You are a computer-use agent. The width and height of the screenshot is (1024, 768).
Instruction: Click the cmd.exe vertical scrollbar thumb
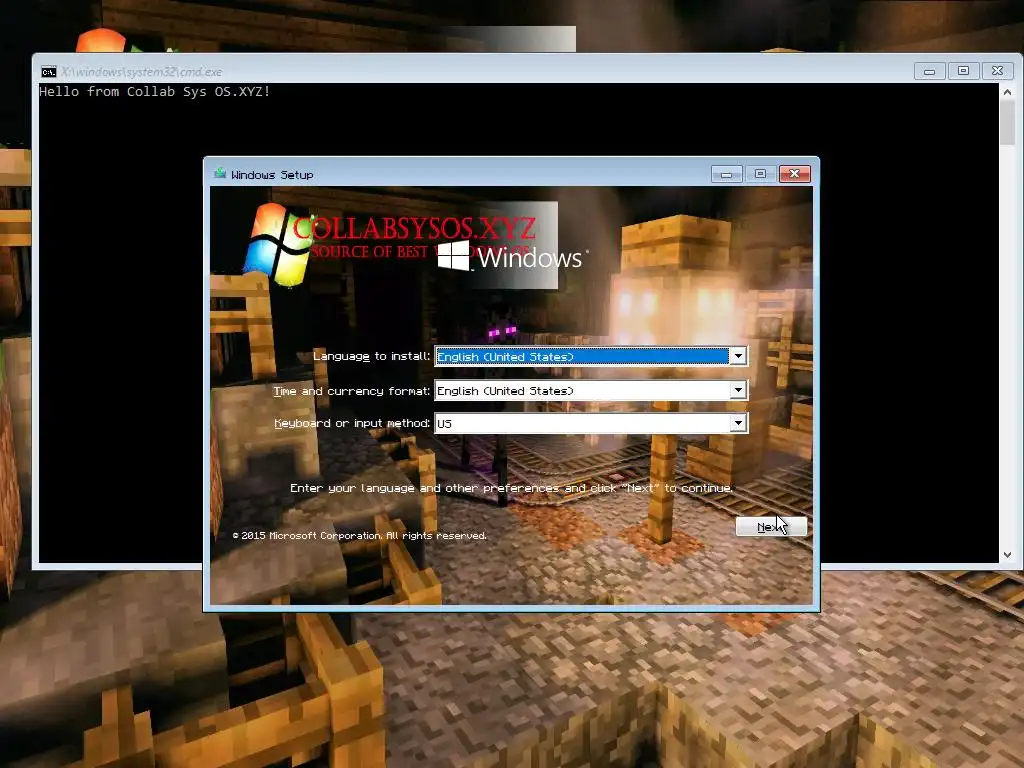click(x=1007, y=122)
